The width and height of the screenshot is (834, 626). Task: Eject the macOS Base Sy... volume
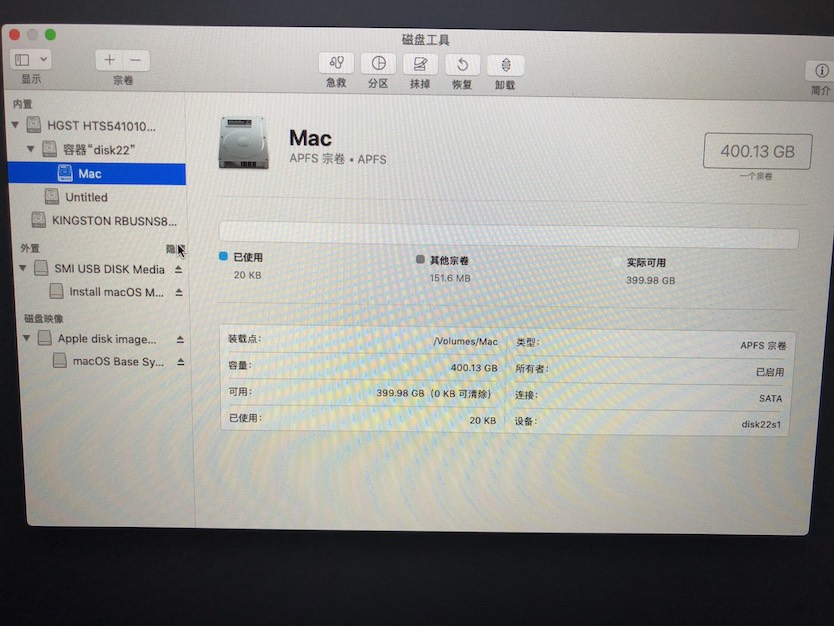181,362
